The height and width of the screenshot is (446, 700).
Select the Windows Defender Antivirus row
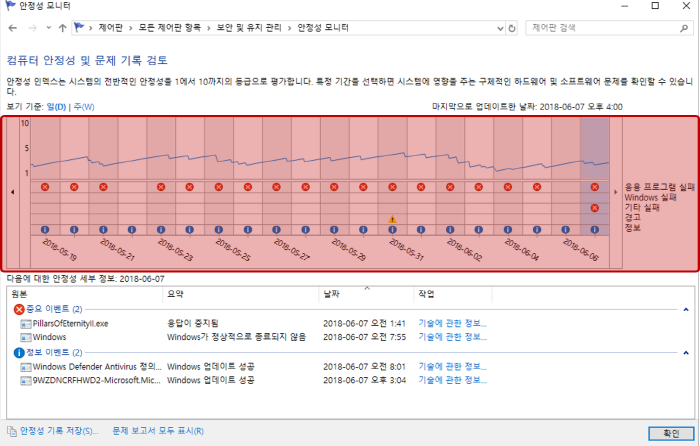click(x=254, y=367)
